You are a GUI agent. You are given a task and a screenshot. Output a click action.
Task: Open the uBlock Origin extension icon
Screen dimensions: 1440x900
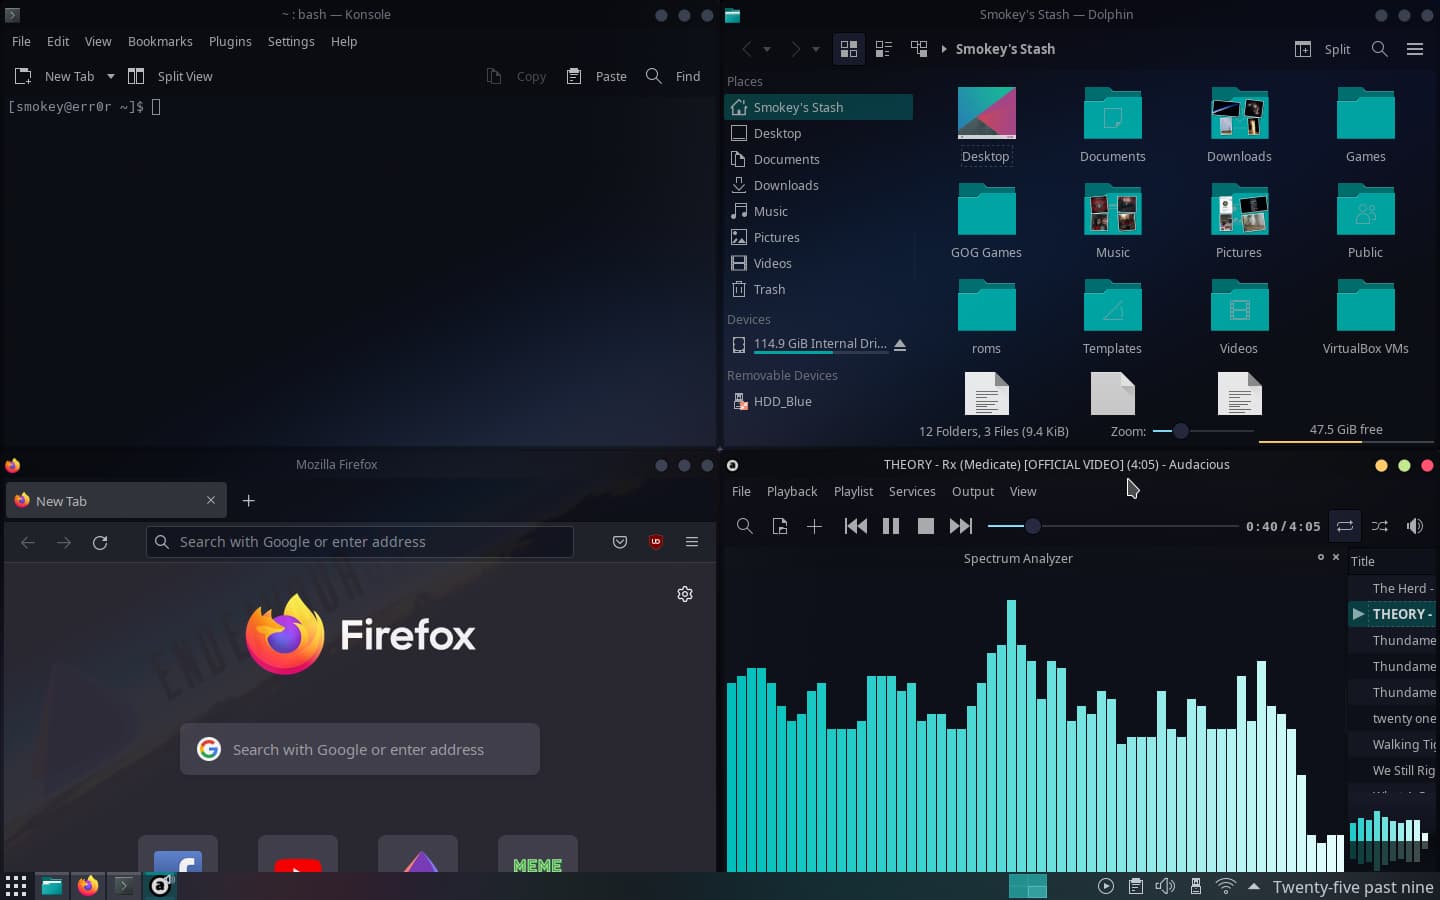656,542
